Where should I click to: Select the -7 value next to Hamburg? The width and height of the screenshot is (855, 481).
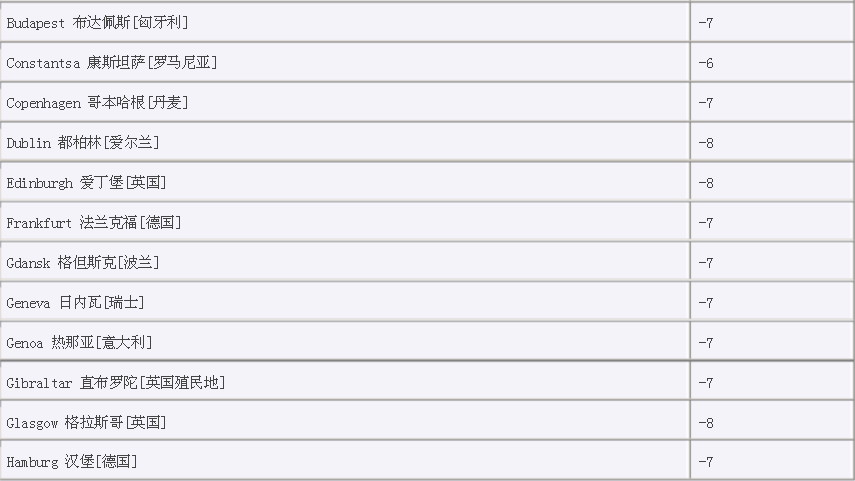pyautogui.click(x=706, y=462)
